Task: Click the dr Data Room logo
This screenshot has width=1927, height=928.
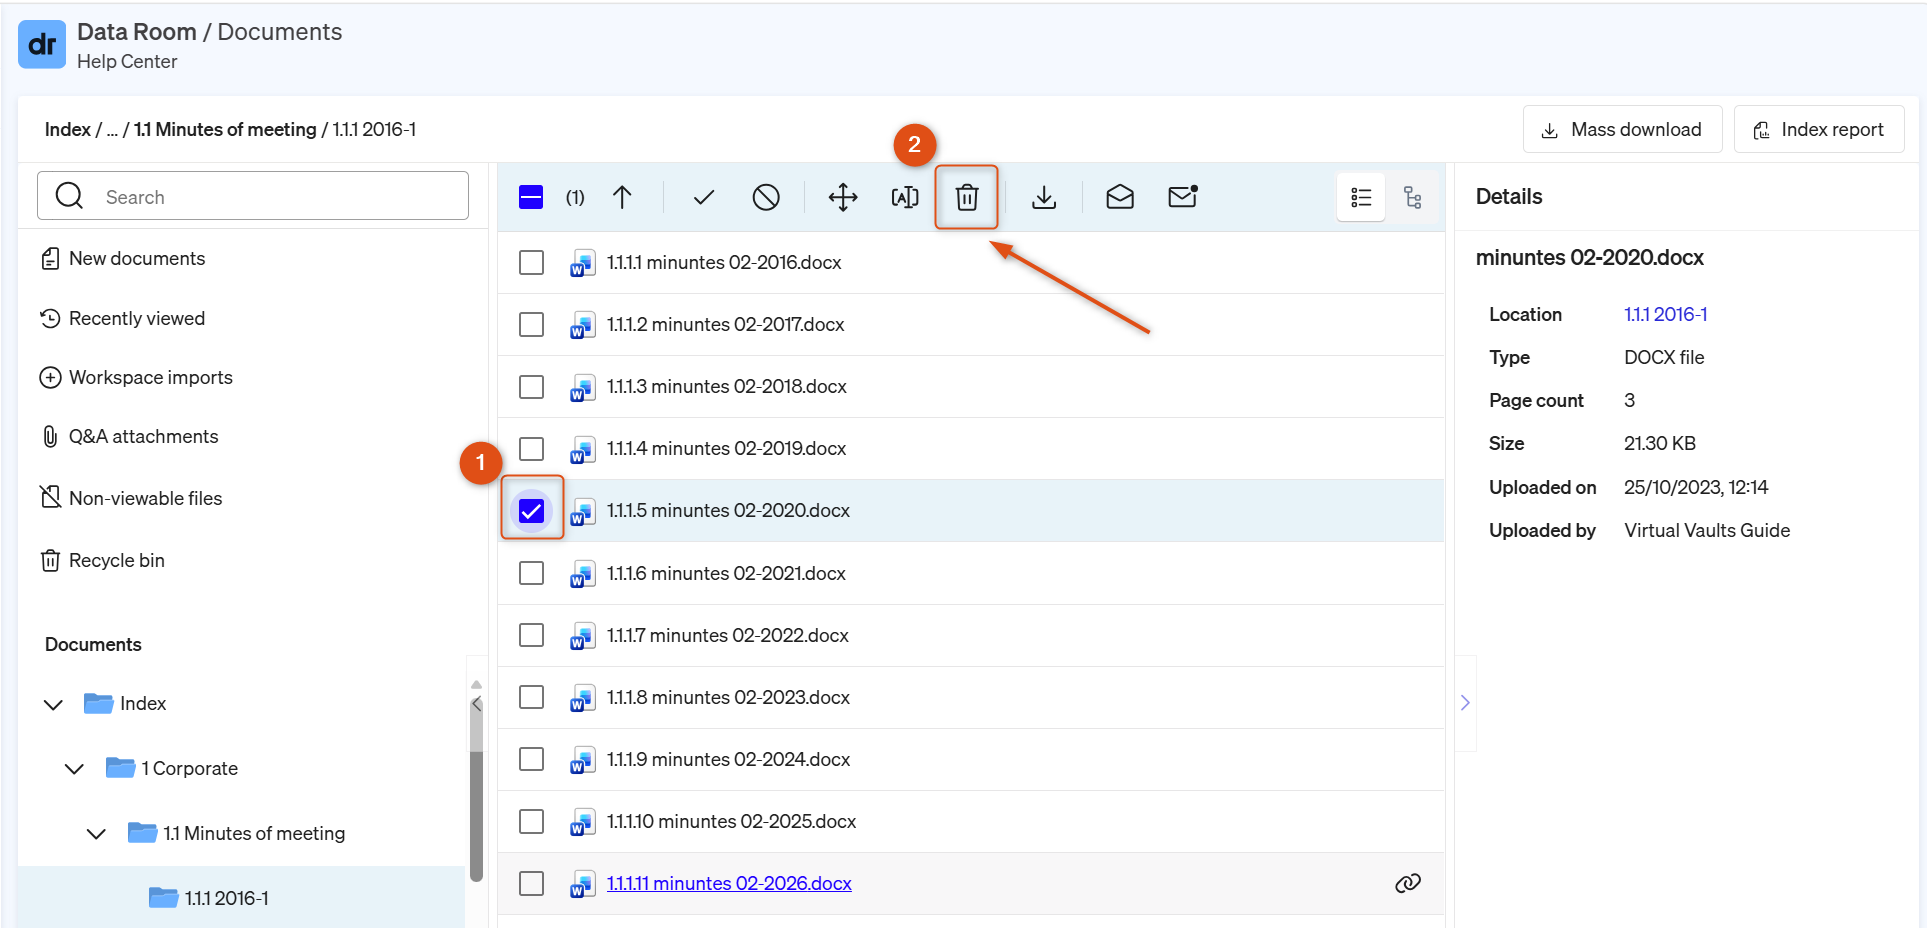Action: click(x=42, y=44)
